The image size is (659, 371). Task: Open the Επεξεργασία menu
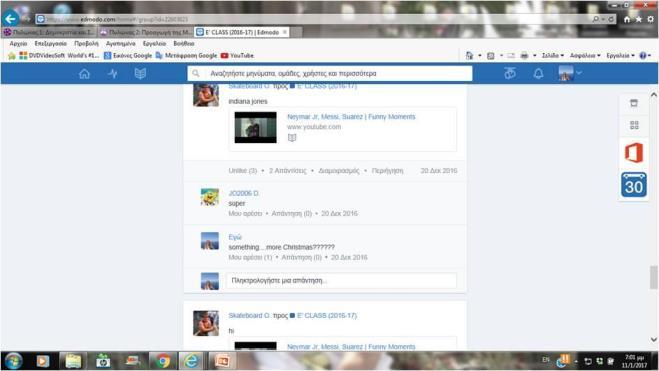click(x=50, y=44)
